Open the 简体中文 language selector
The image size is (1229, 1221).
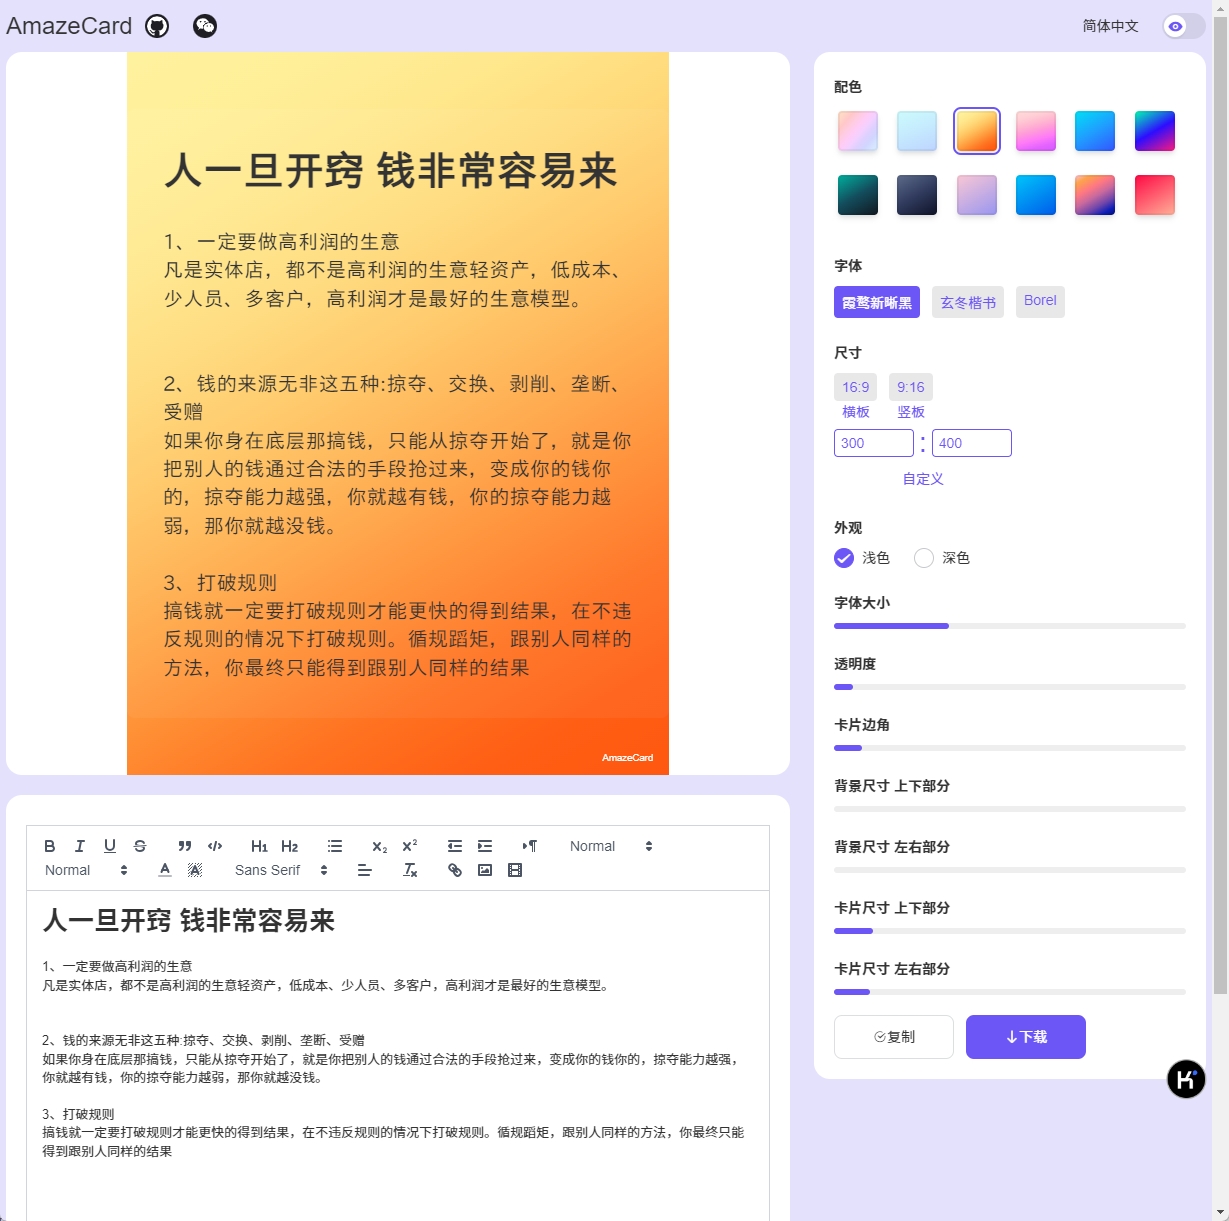click(1110, 26)
